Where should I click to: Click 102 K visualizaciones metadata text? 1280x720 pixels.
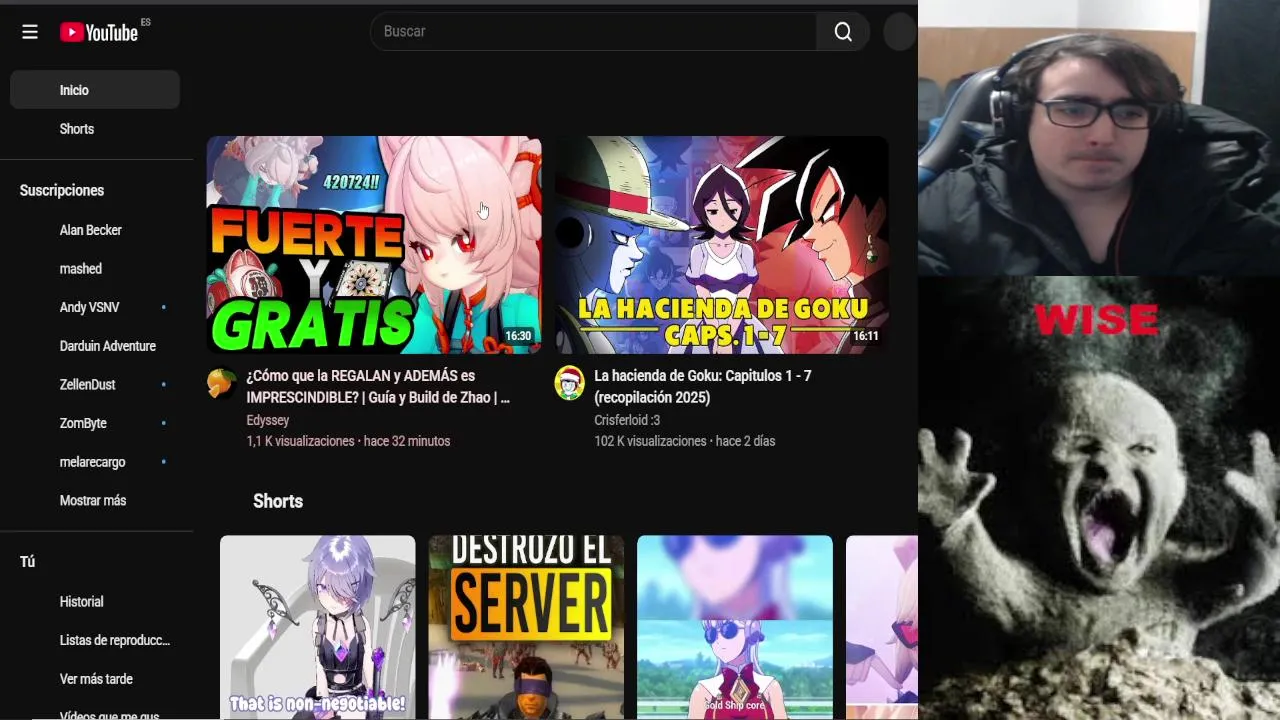(x=650, y=441)
